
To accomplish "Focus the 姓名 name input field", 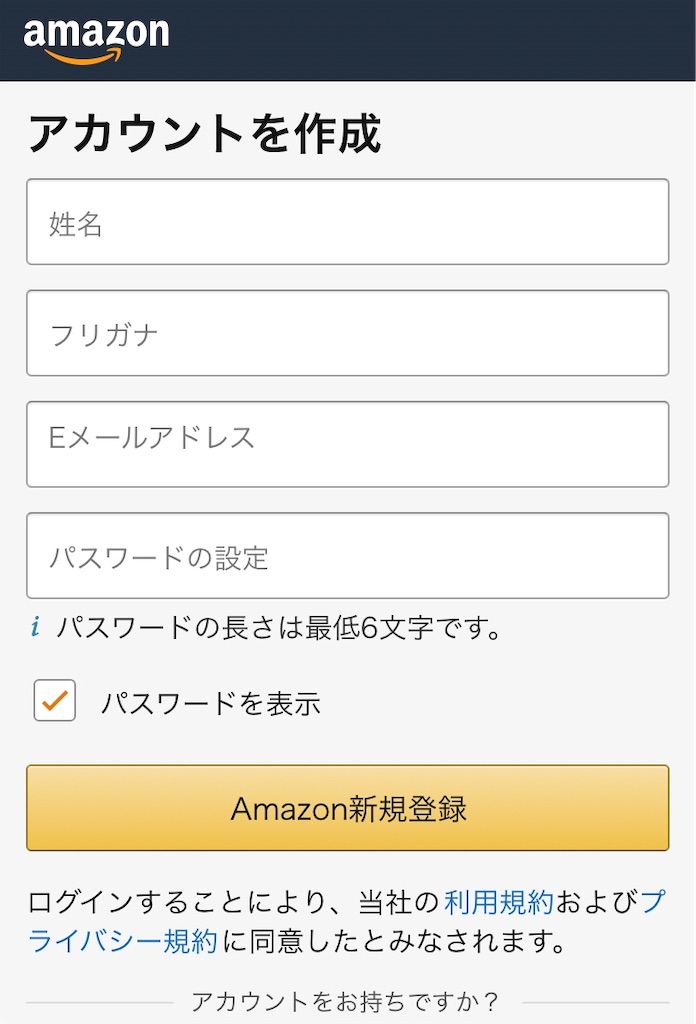I will coord(347,222).
